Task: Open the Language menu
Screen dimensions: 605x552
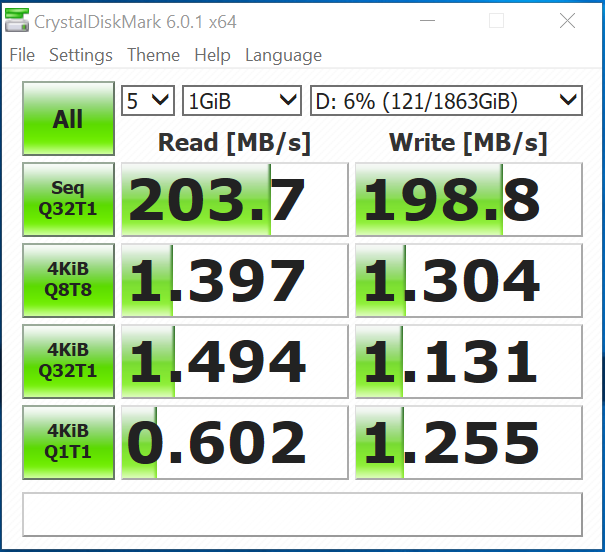Action: pyautogui.click(x=284, y=55)
